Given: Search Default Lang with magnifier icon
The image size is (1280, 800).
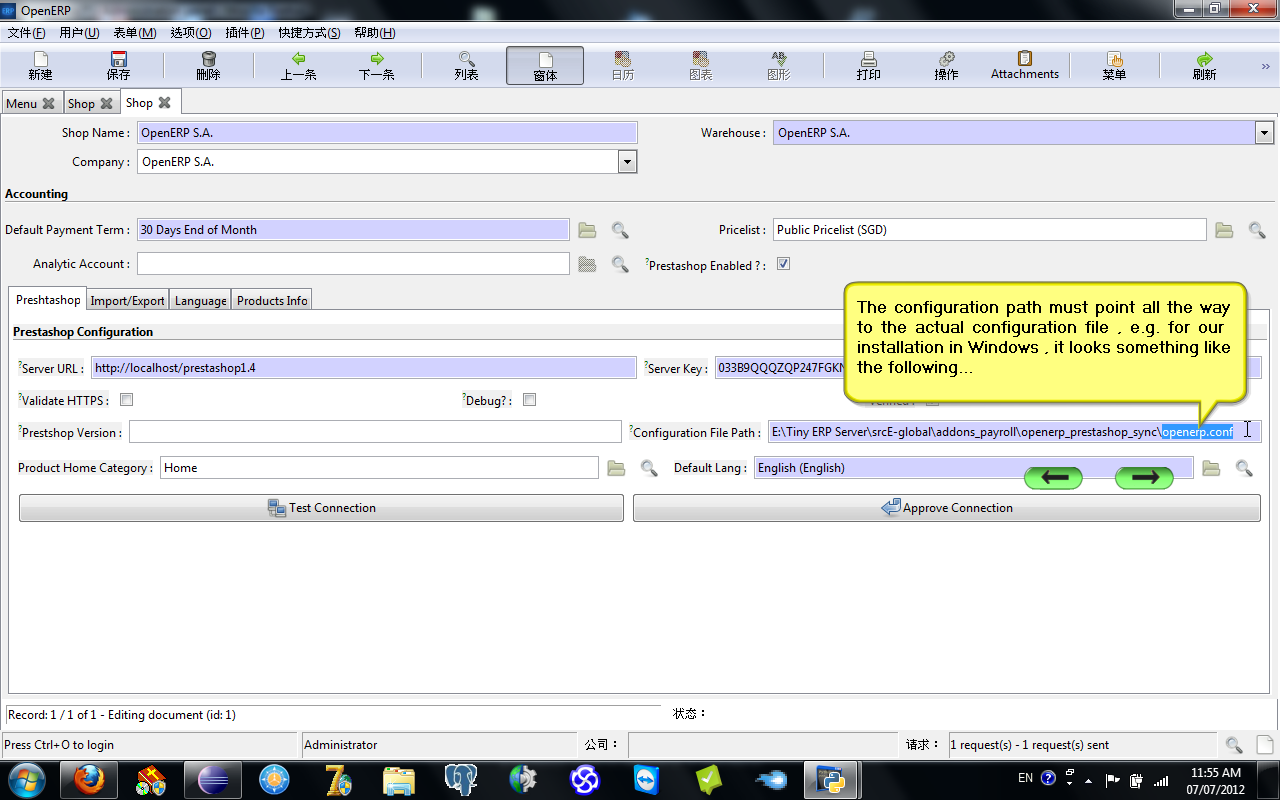Looking at the screenshot, I should tap(1244, 468).
